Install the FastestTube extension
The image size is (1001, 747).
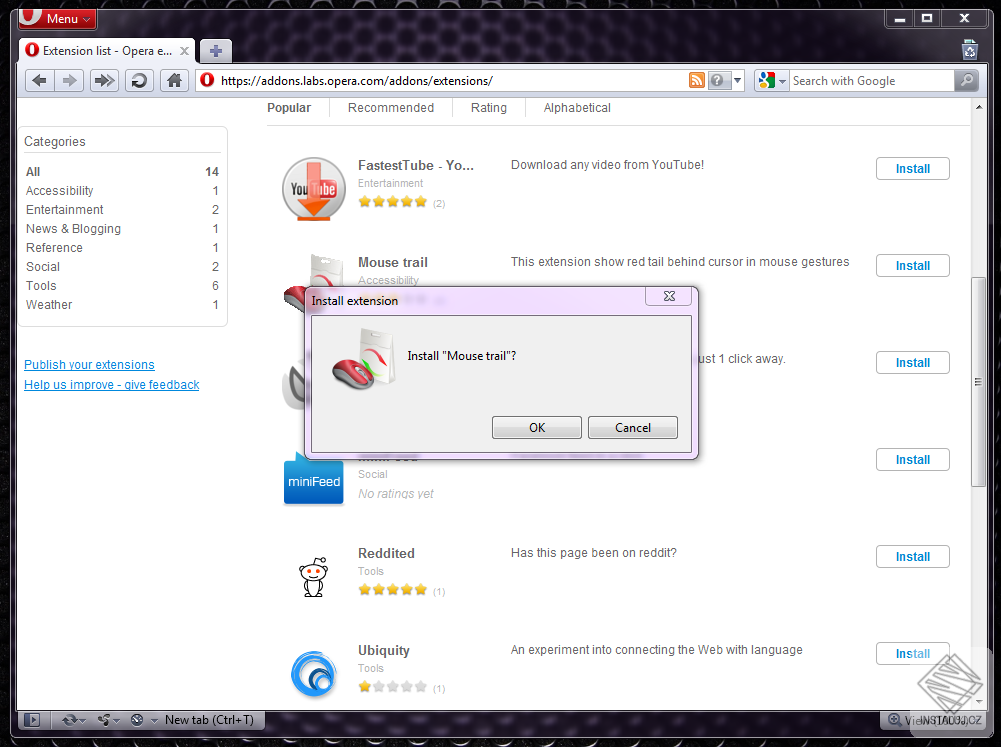coord(912,169)
